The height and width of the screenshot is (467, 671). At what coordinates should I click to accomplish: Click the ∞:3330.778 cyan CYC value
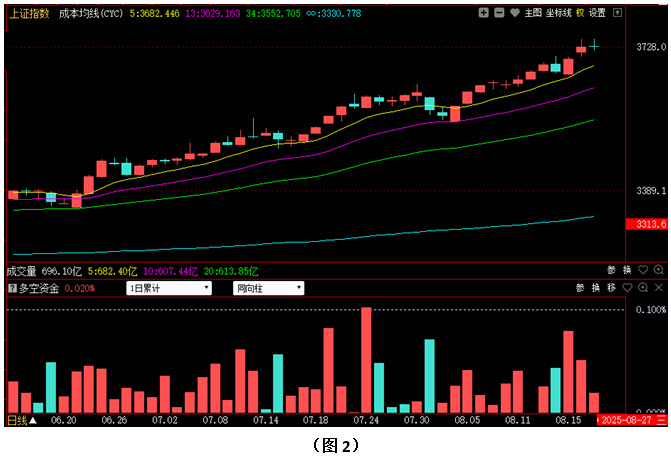click(x=334, y=13)
